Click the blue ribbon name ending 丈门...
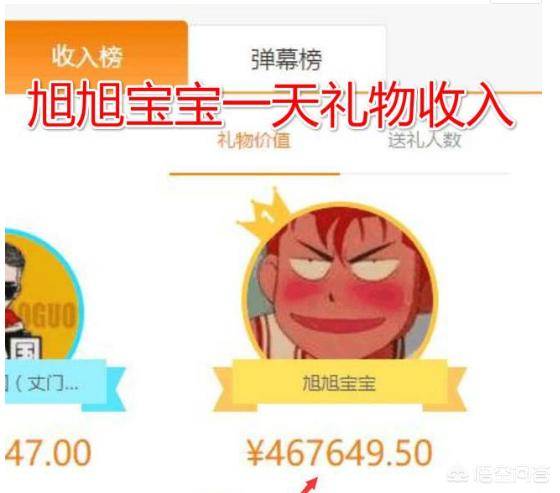This screenshot has width=560, height=493. [42, 384]
